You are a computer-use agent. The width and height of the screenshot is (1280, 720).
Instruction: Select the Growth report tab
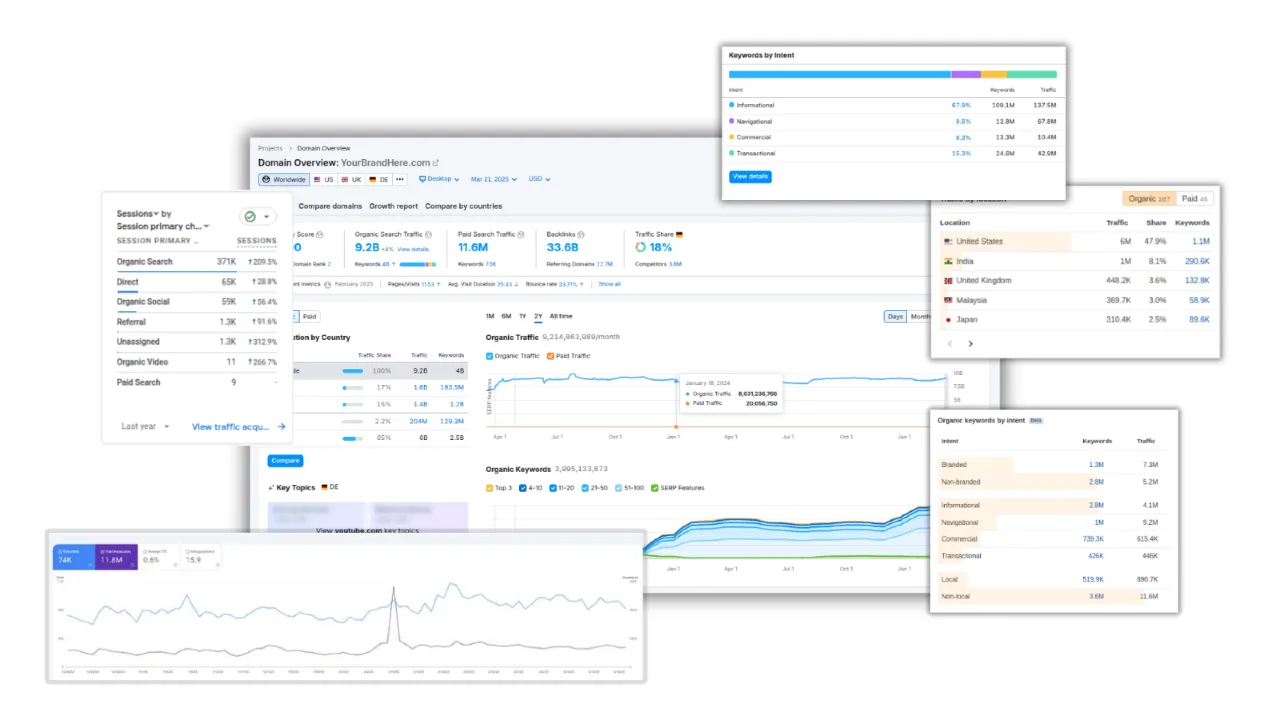point(393,206)
